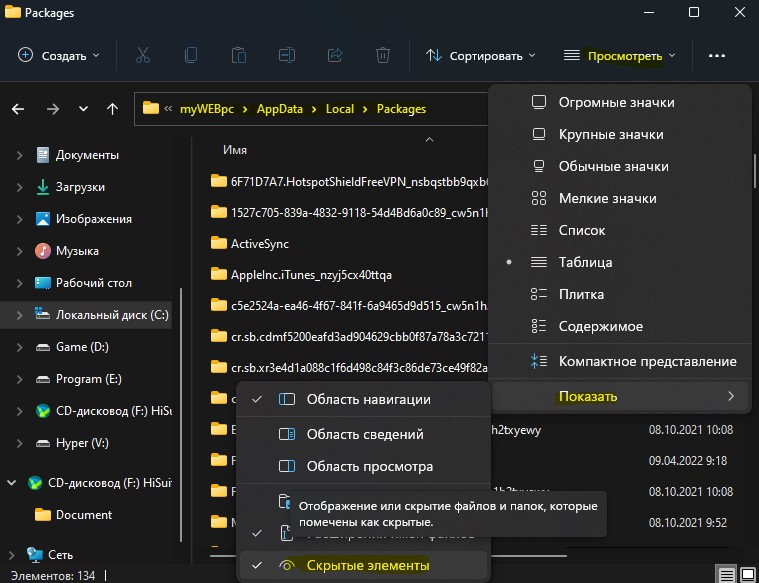Click the Share icon in toolbar
Viewport: 759px width, 583px height.
(335, 55)
